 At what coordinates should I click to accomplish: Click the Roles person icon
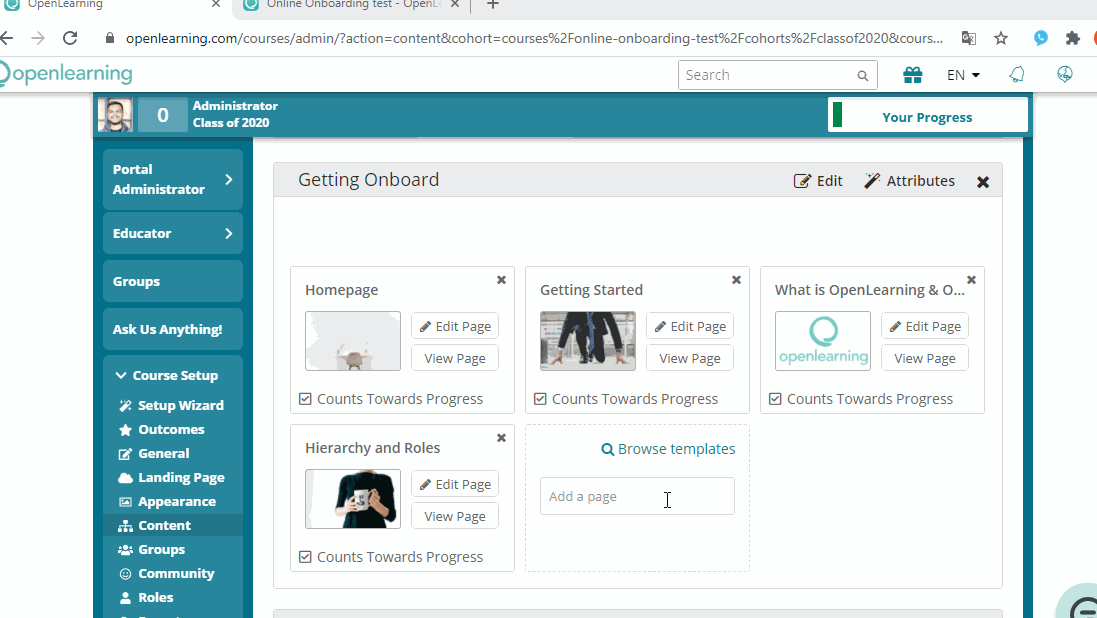tap(125, 598)
